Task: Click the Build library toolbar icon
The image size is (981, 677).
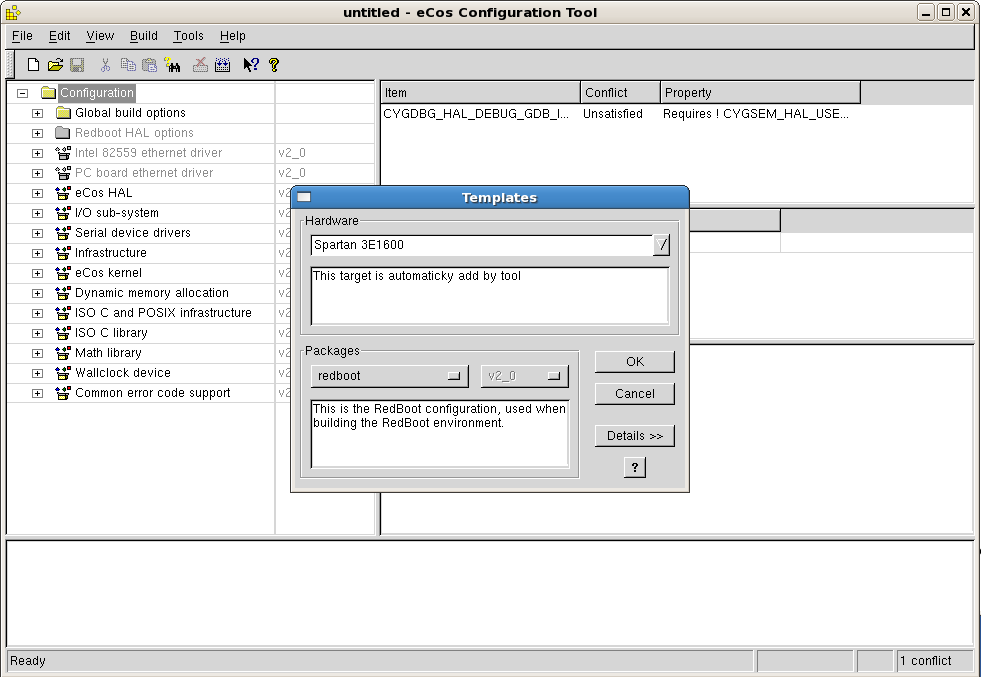Action: [222, 65]
